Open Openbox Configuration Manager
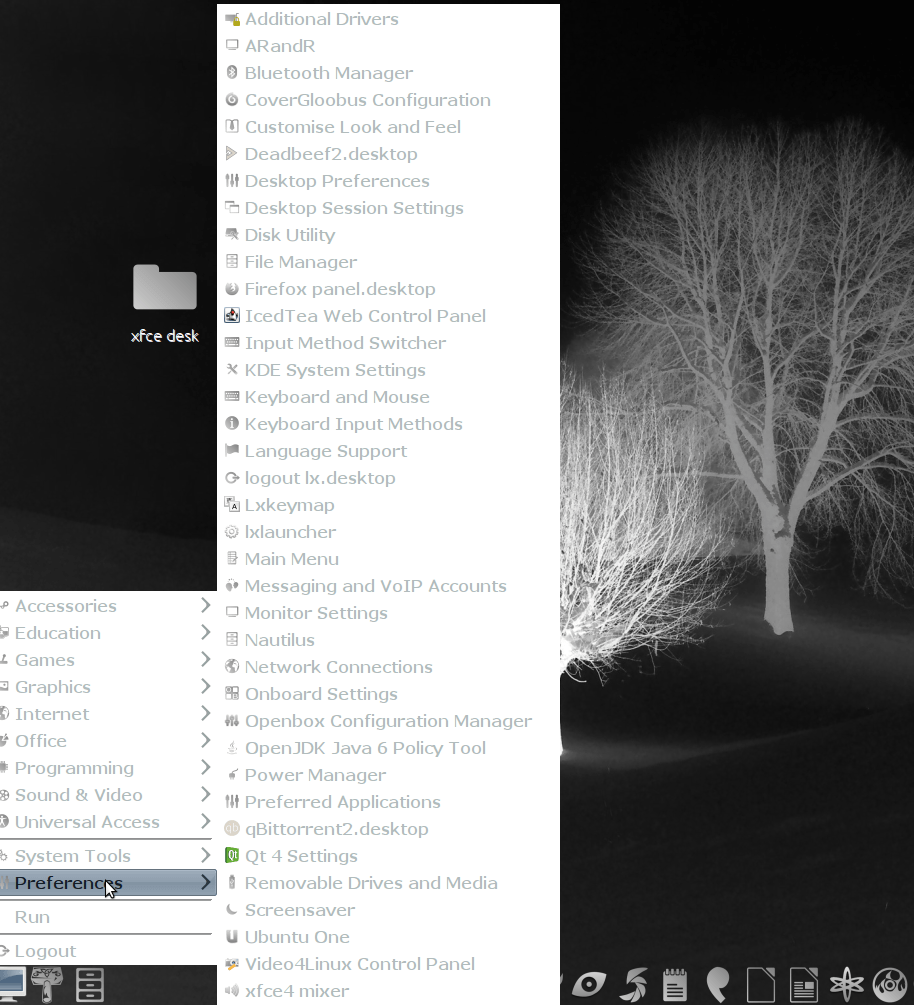This screenshot has height=1005, width=914. tap(388, 721)
